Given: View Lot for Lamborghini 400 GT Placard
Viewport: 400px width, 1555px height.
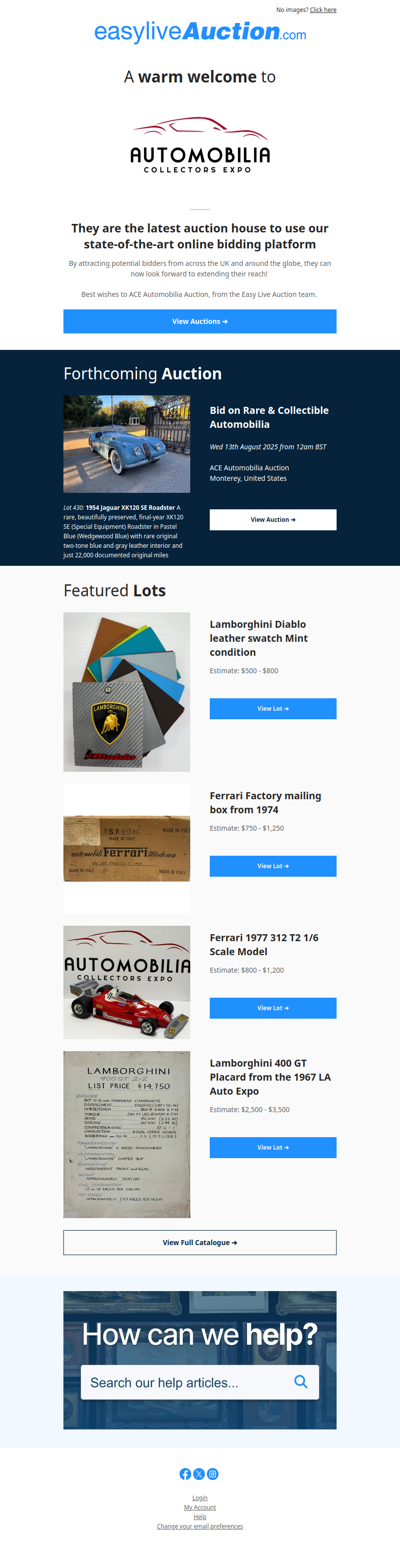Looking at the screenshot, I should pyautogui.click(x=273, y=1148).
